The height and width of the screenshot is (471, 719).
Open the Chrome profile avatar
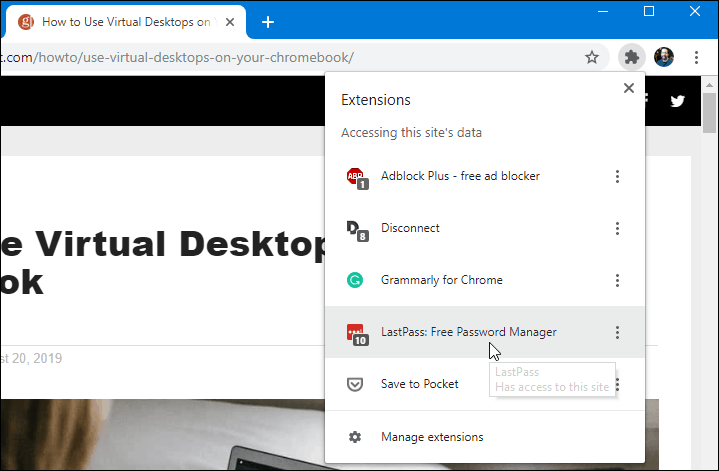pos(664,57)
